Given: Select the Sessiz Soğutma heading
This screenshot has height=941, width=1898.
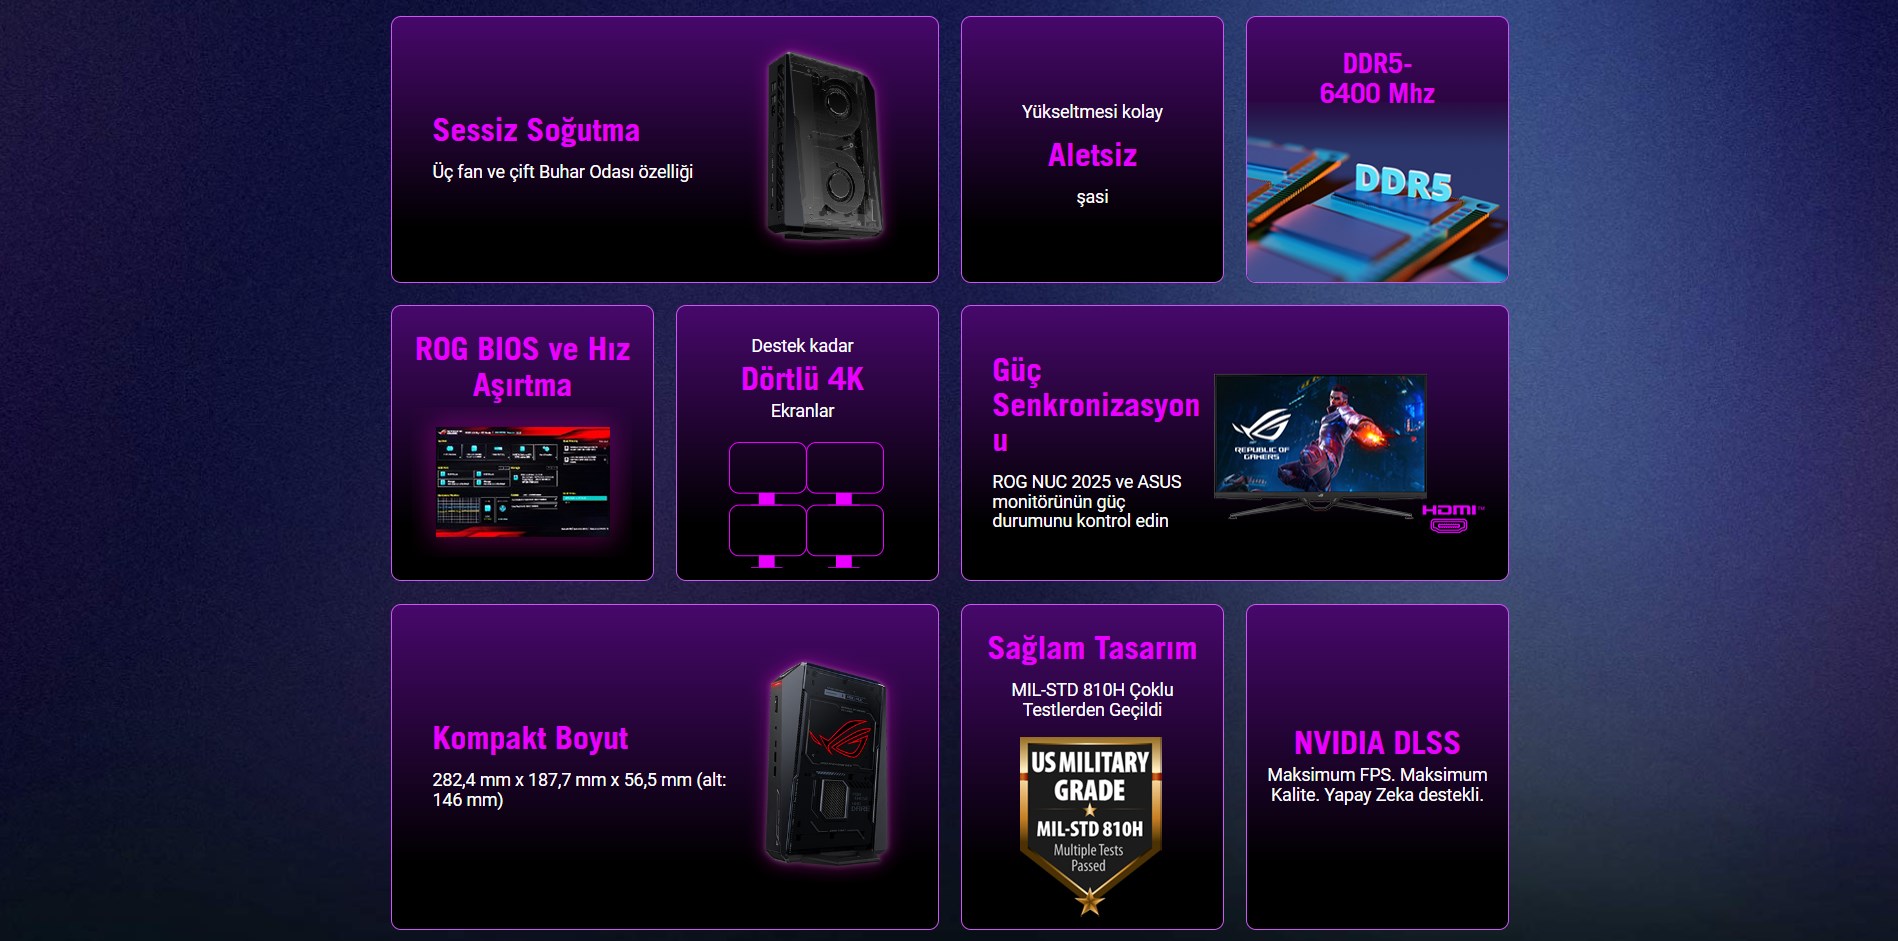Looking at the screenshot, I should (536, 130).
